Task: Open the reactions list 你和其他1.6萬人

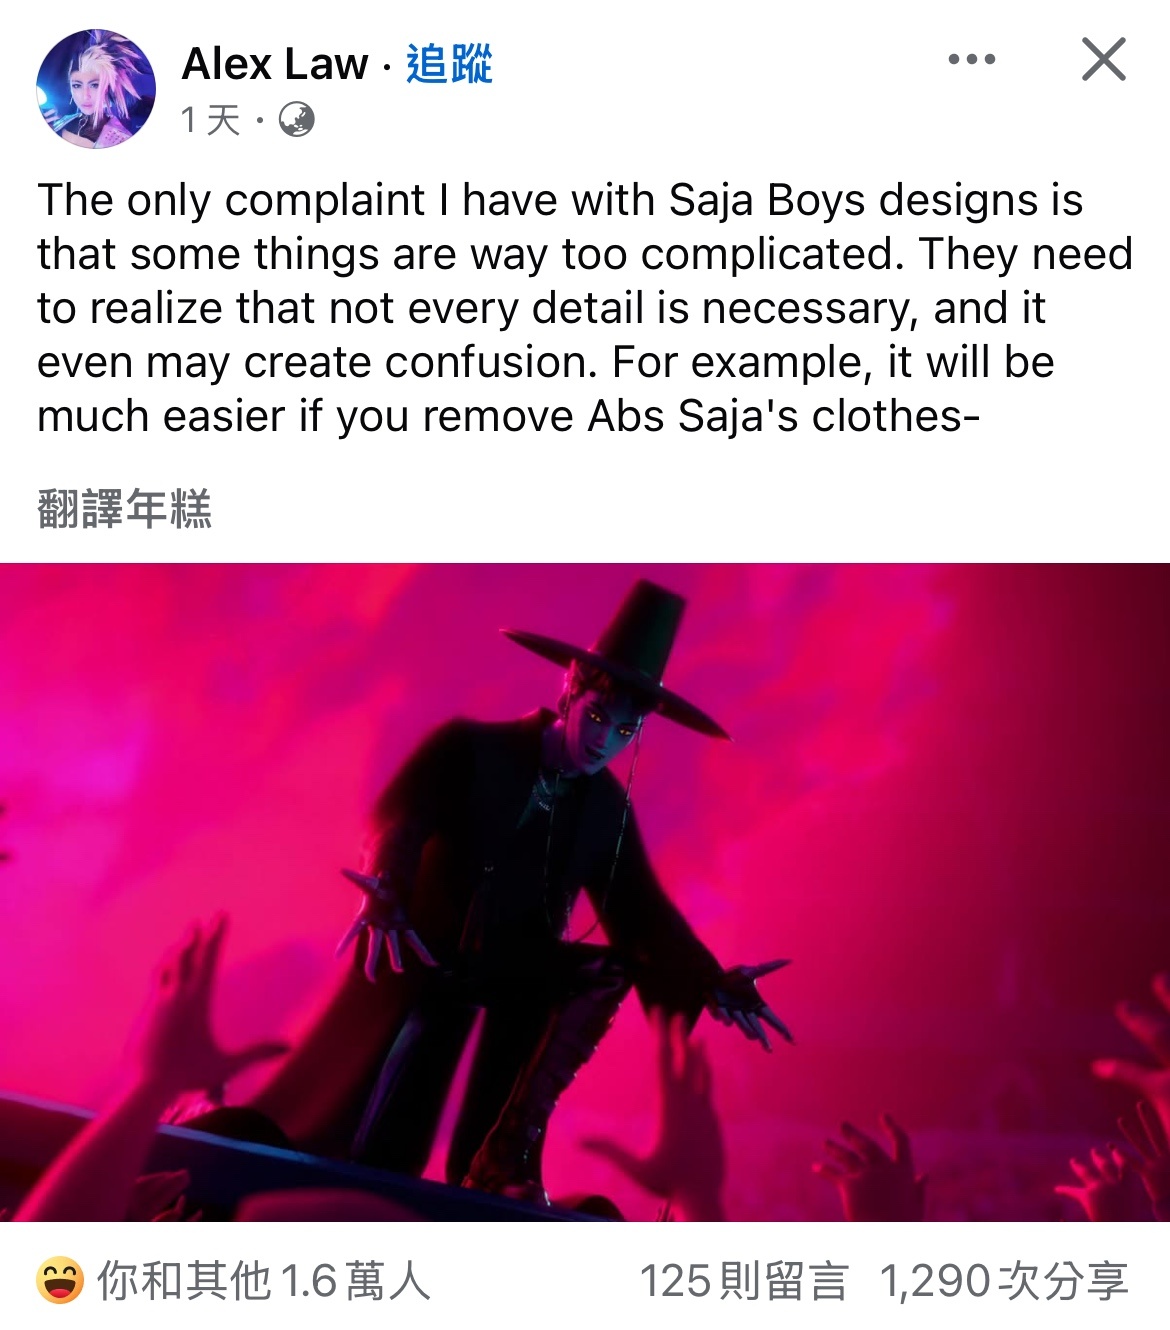Action: 264,1281
